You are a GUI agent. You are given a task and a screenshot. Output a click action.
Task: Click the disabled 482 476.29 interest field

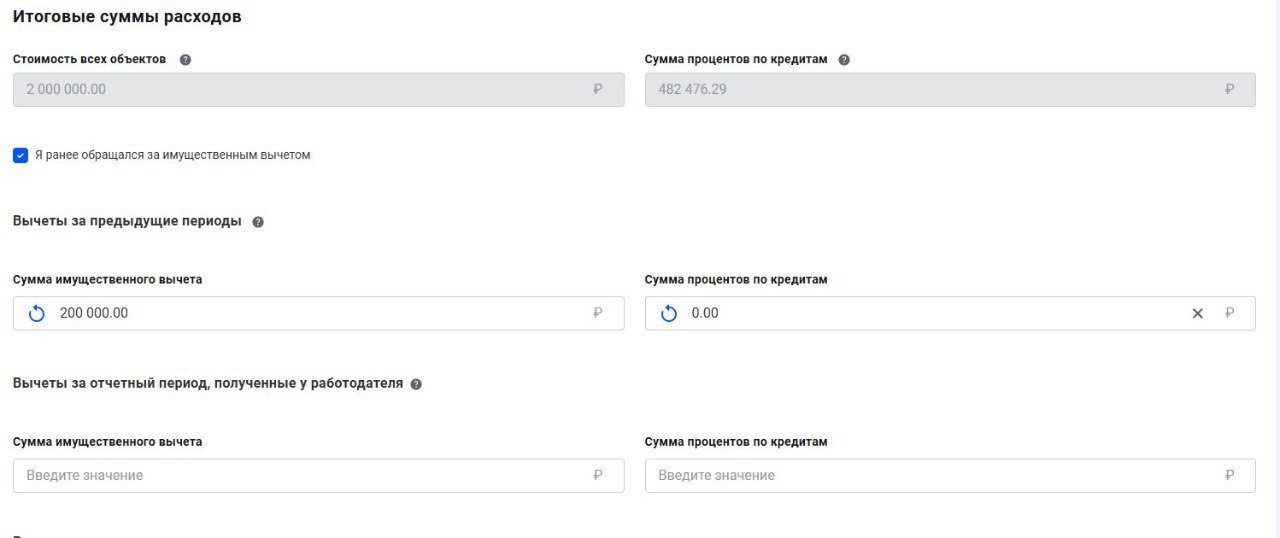[930, 90]
